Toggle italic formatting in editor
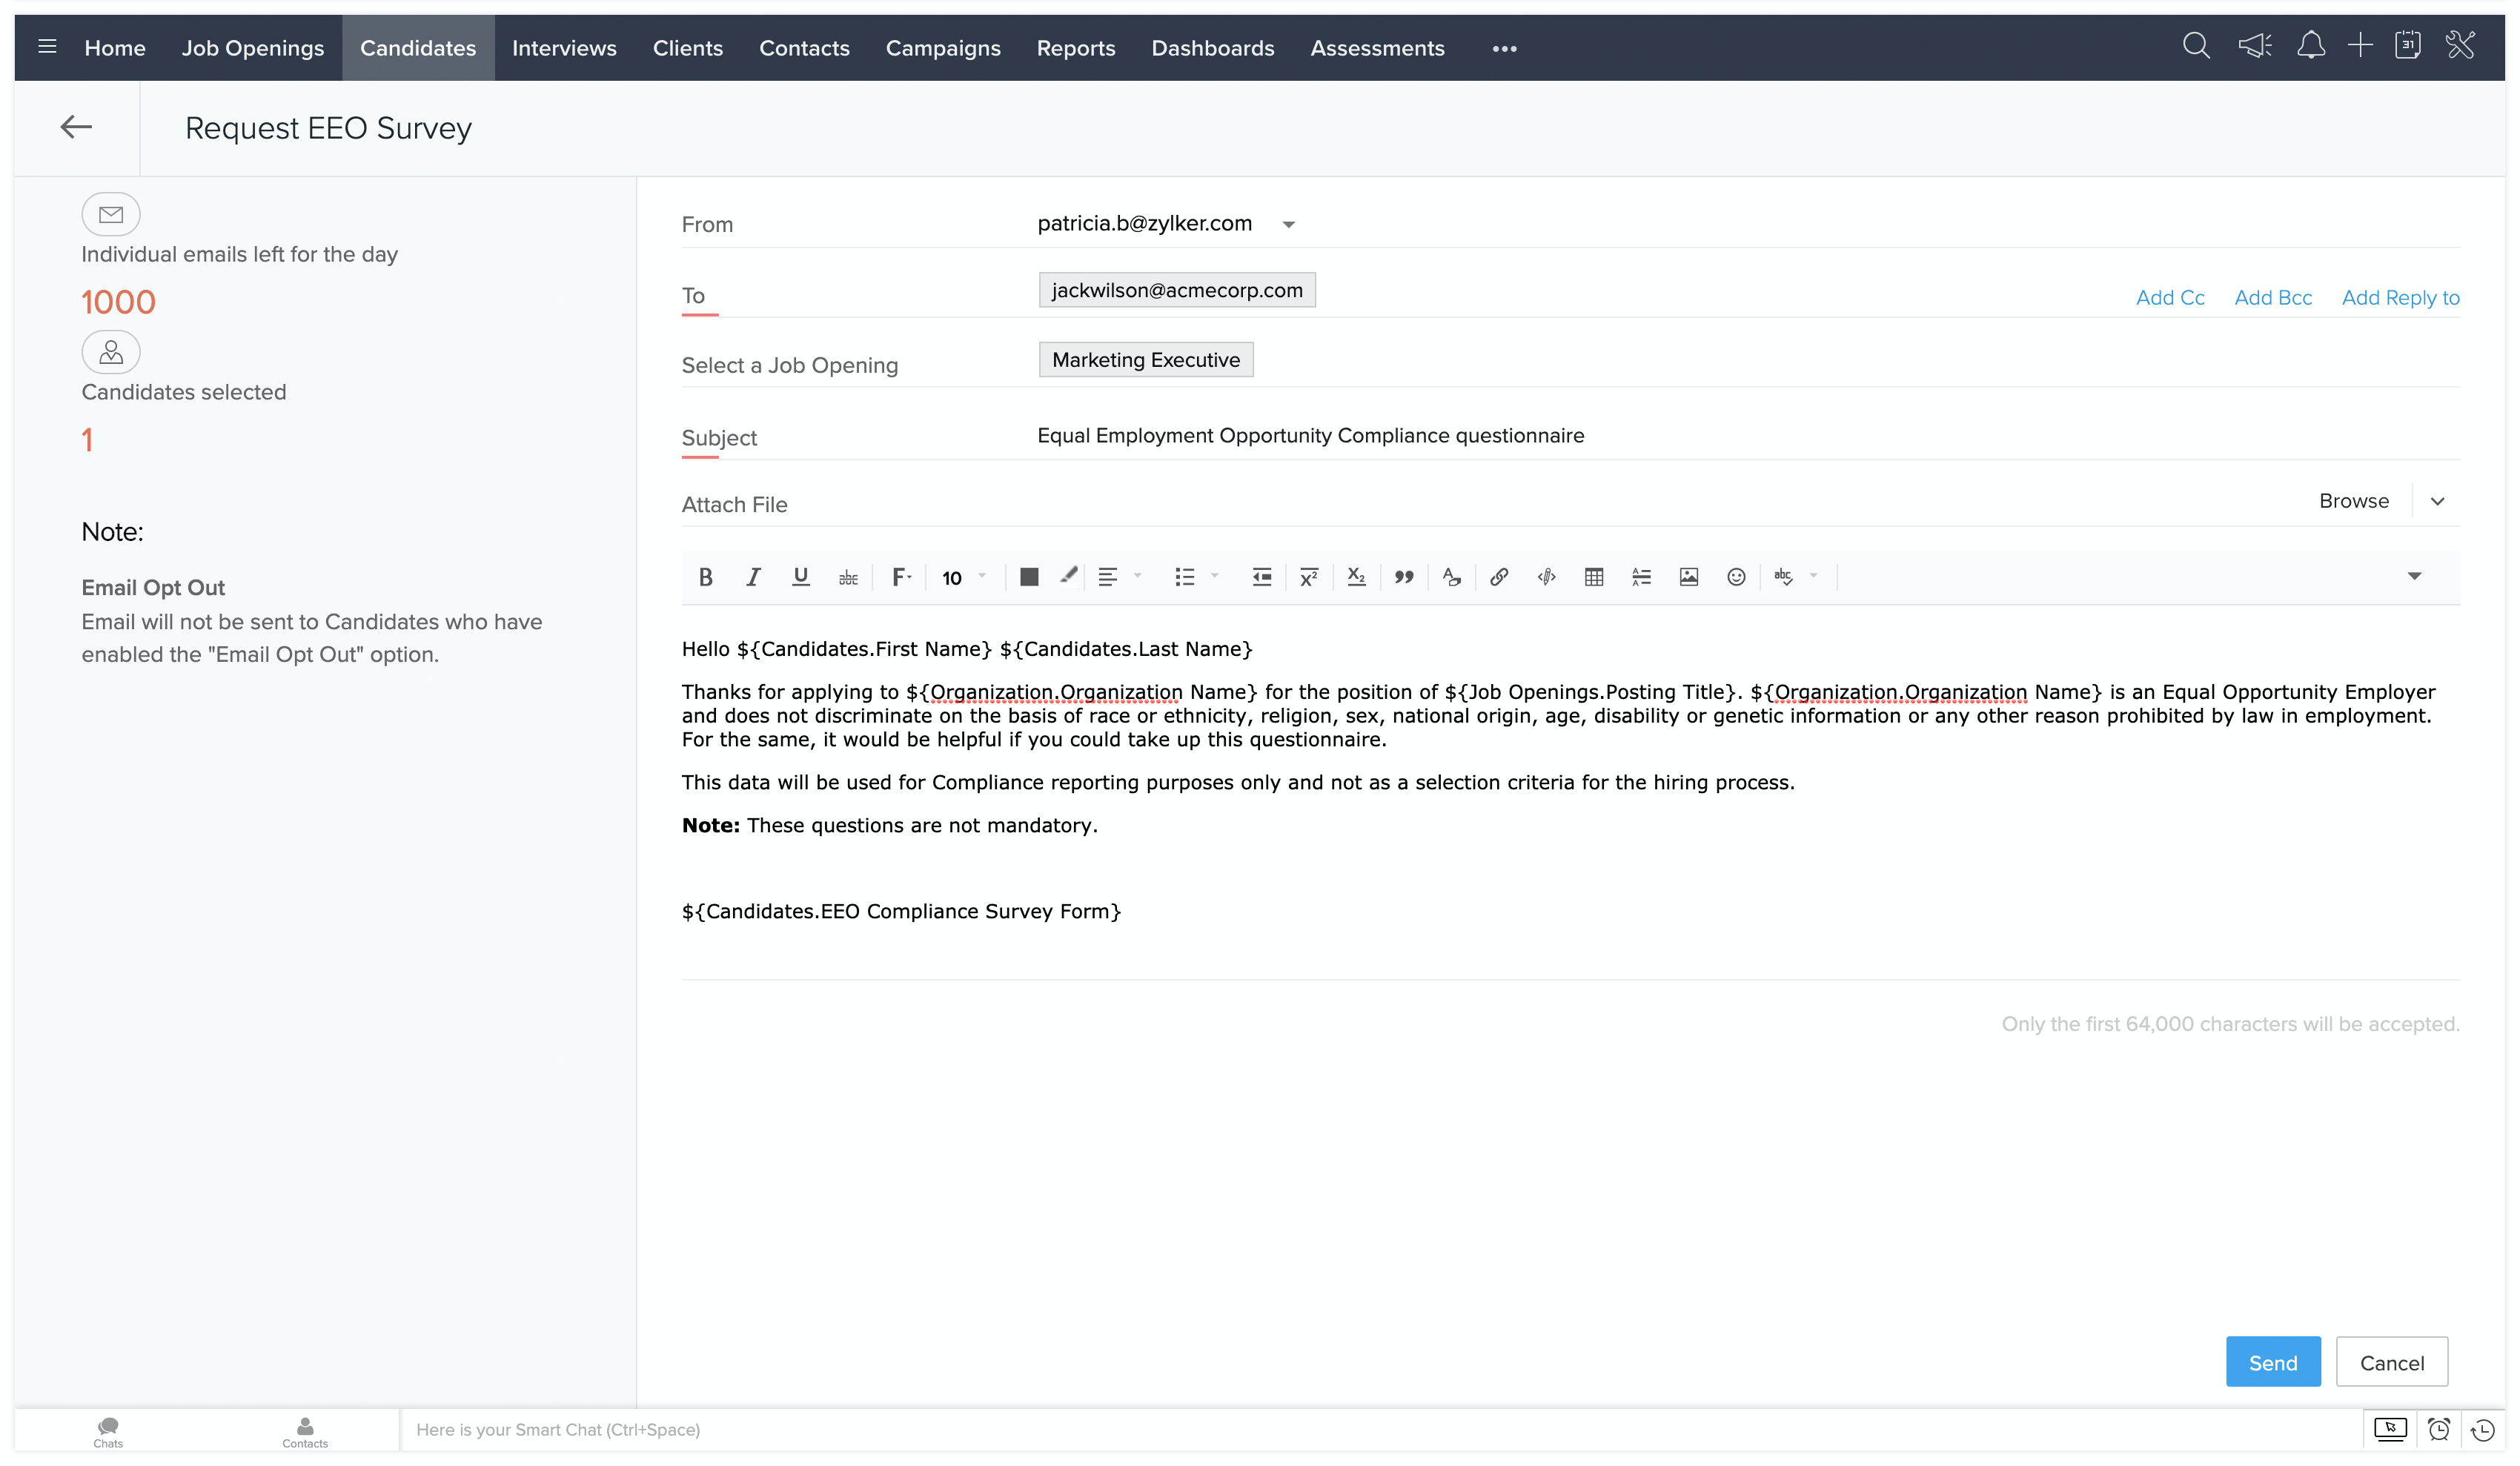The width and height of the screenshot is (2520, 1466). 753,577
